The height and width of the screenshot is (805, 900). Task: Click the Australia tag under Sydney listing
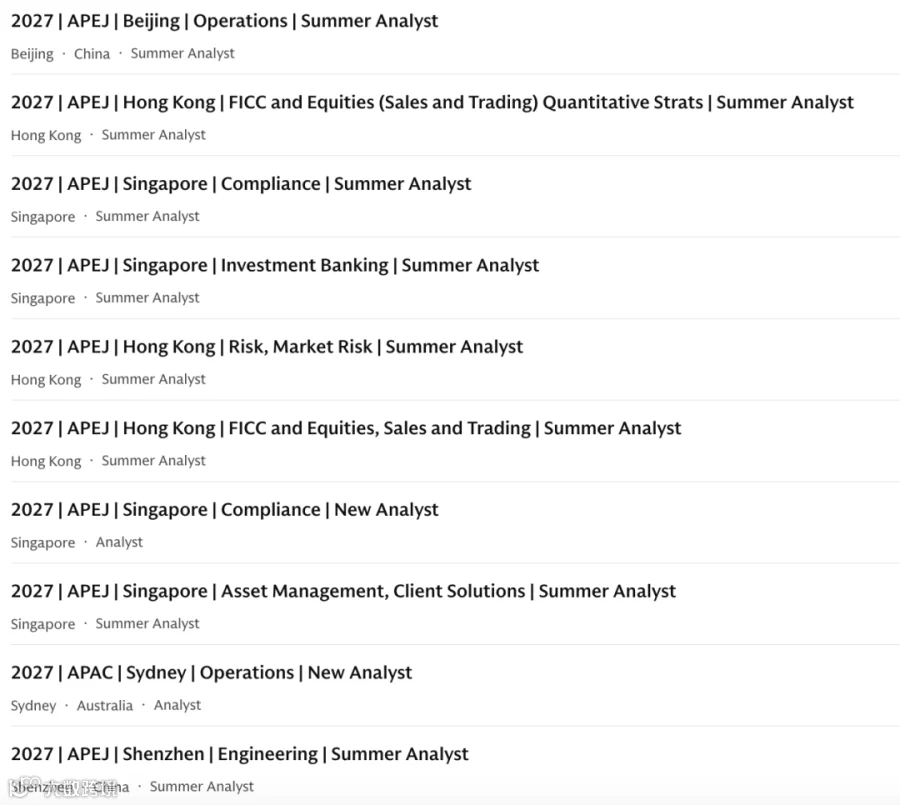click(x=104, y=706)
